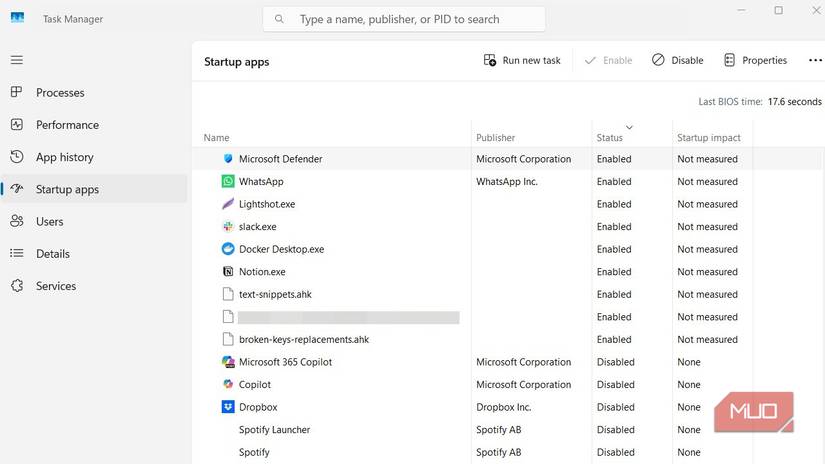The image size is (825, 464).
Task: Click the Dropbox Inc. publisher cell
Action: [x=504, y=407]
